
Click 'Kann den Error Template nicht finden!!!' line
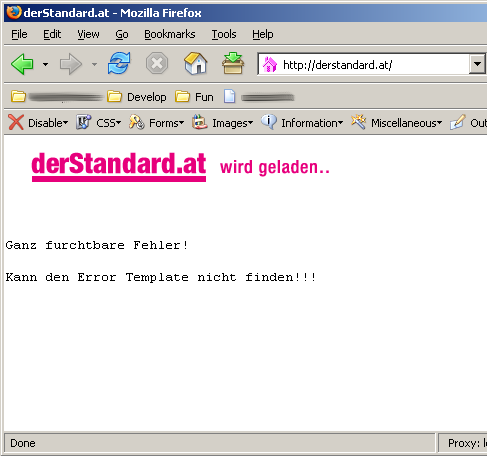pos(161,277)
